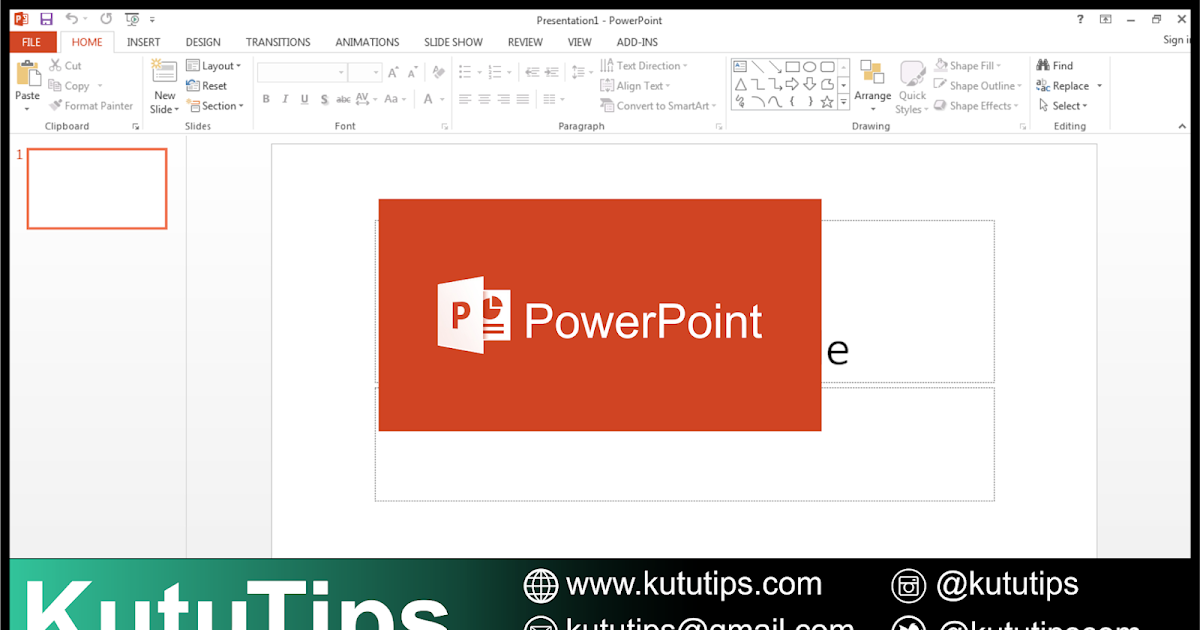
Task: Open the Select dropdown in Editing
Action: tap(1063, 106)
